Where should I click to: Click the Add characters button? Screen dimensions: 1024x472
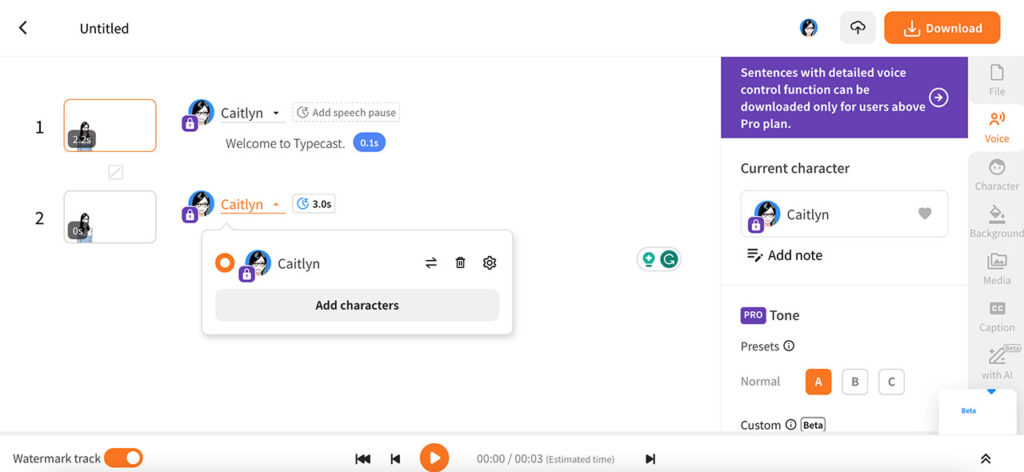357,305
